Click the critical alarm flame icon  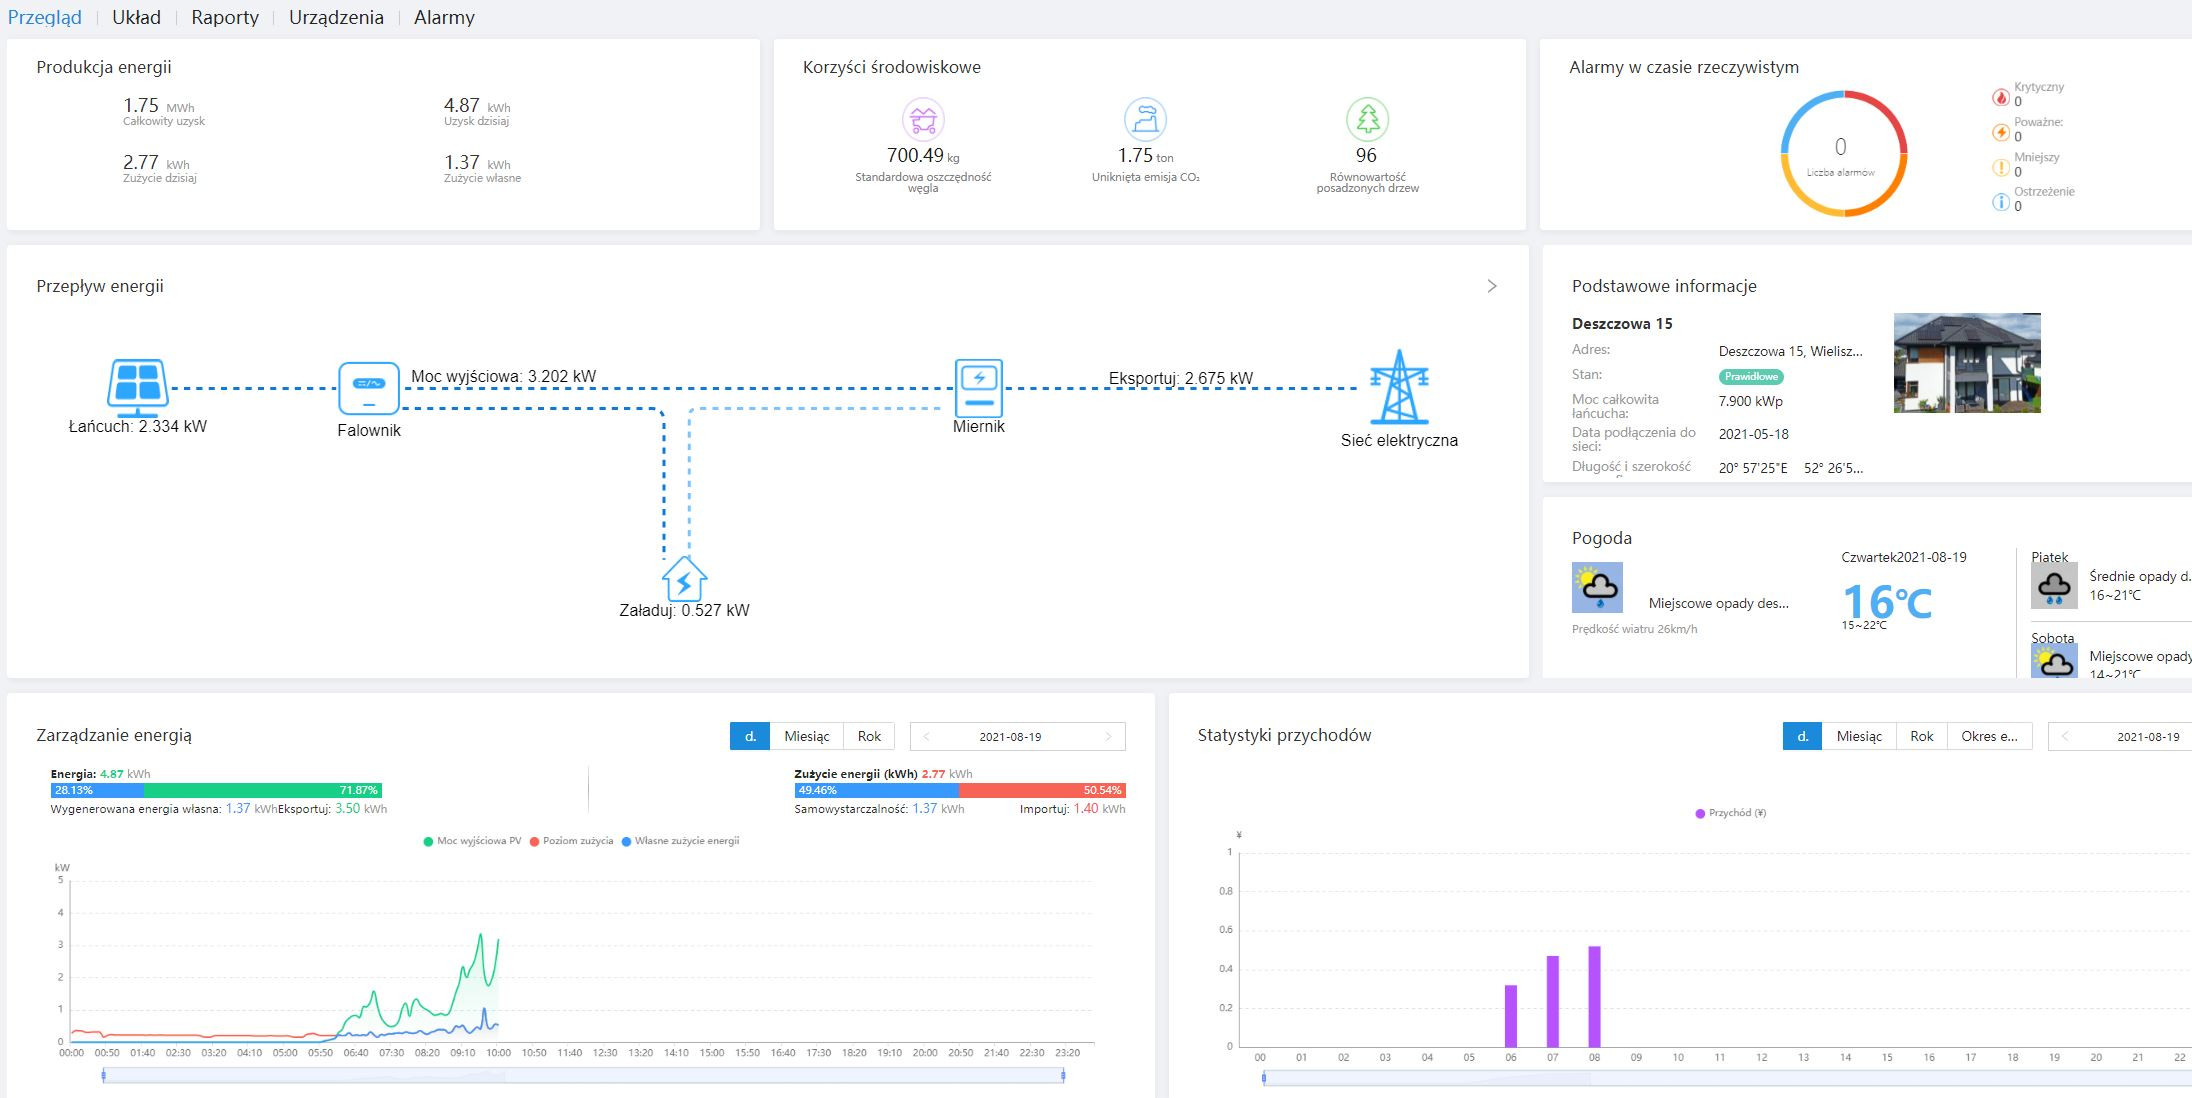(2001, 96)
